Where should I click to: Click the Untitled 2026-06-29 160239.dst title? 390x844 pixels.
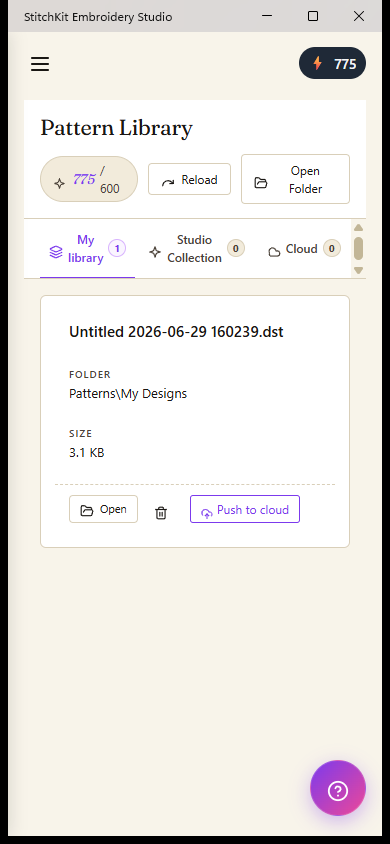tap(176, 332)
